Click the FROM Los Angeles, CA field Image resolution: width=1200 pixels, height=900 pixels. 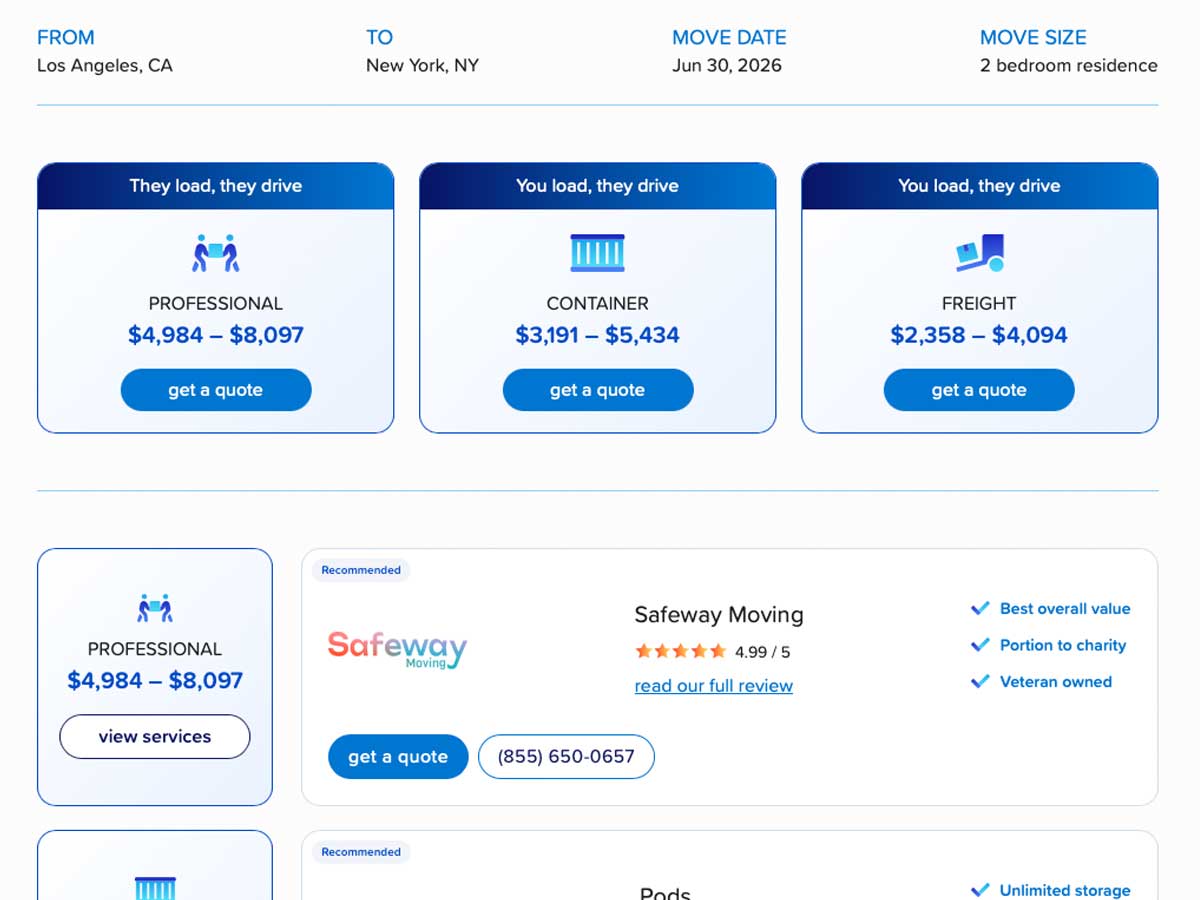point(105,52)
